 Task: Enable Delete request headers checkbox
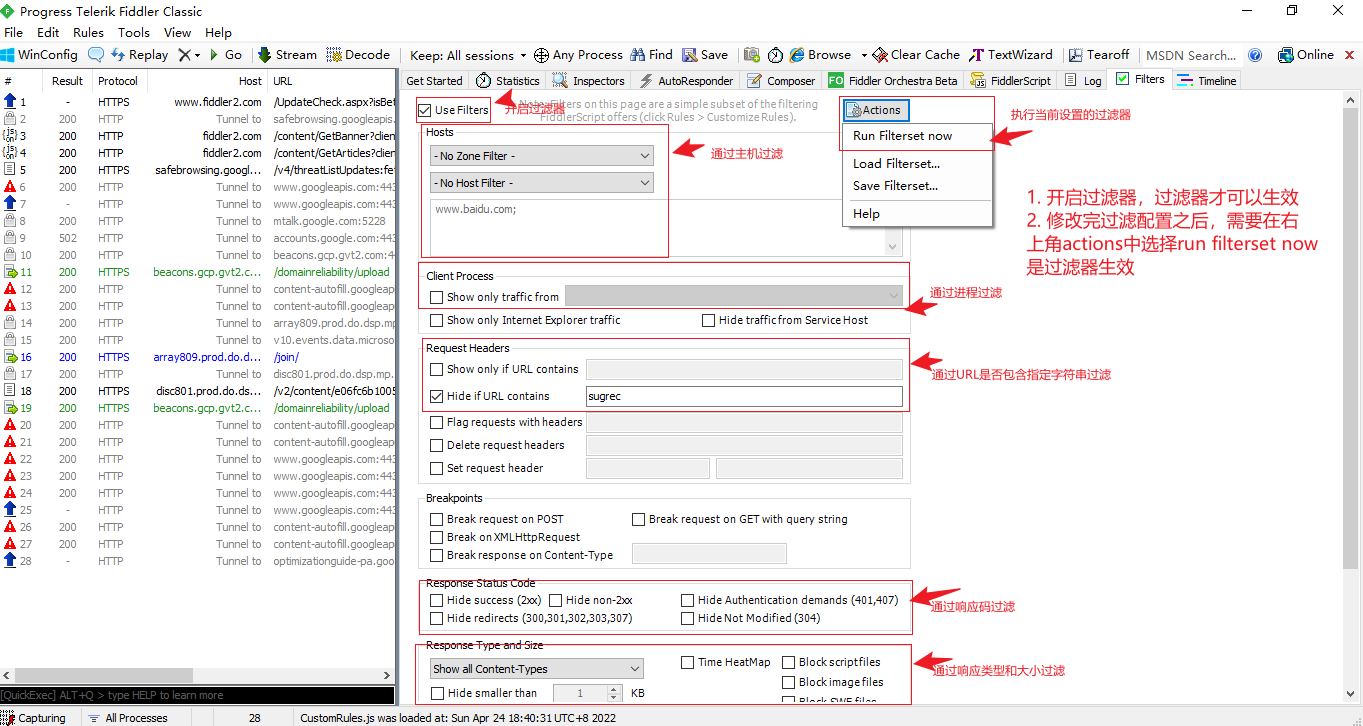pos(436,445)
